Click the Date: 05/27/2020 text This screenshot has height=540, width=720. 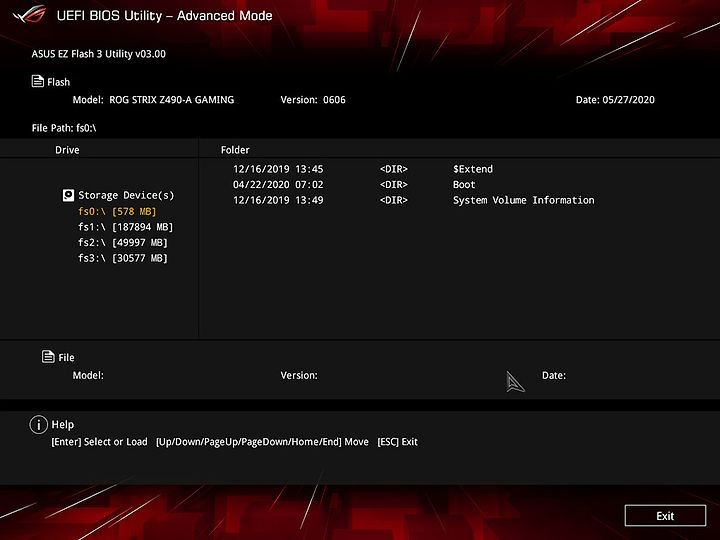[x=615, y=100]
